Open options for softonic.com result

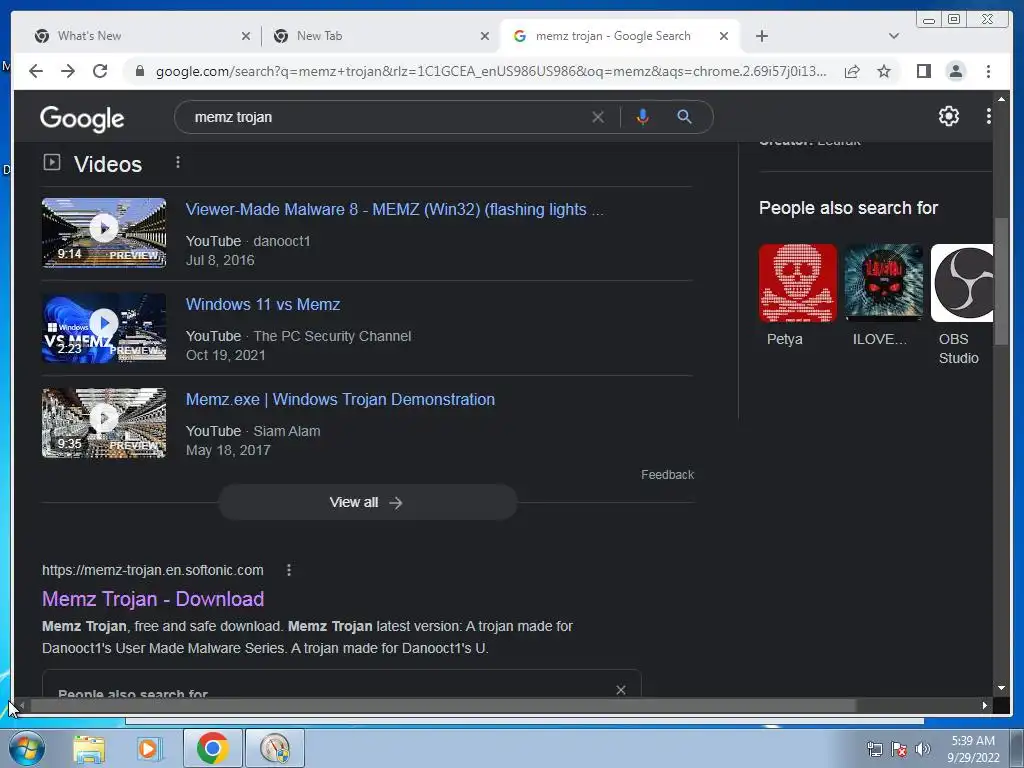[x=289, y=570]
